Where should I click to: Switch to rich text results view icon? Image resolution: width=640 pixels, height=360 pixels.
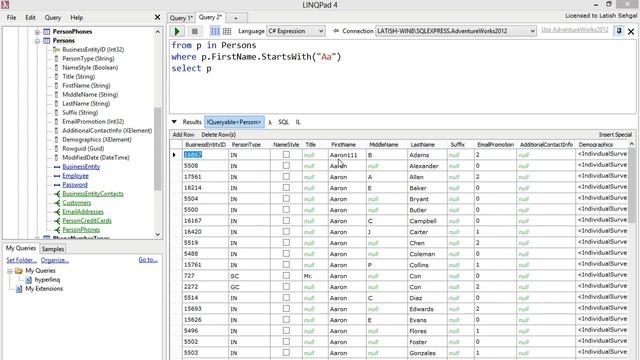[215, 31]
